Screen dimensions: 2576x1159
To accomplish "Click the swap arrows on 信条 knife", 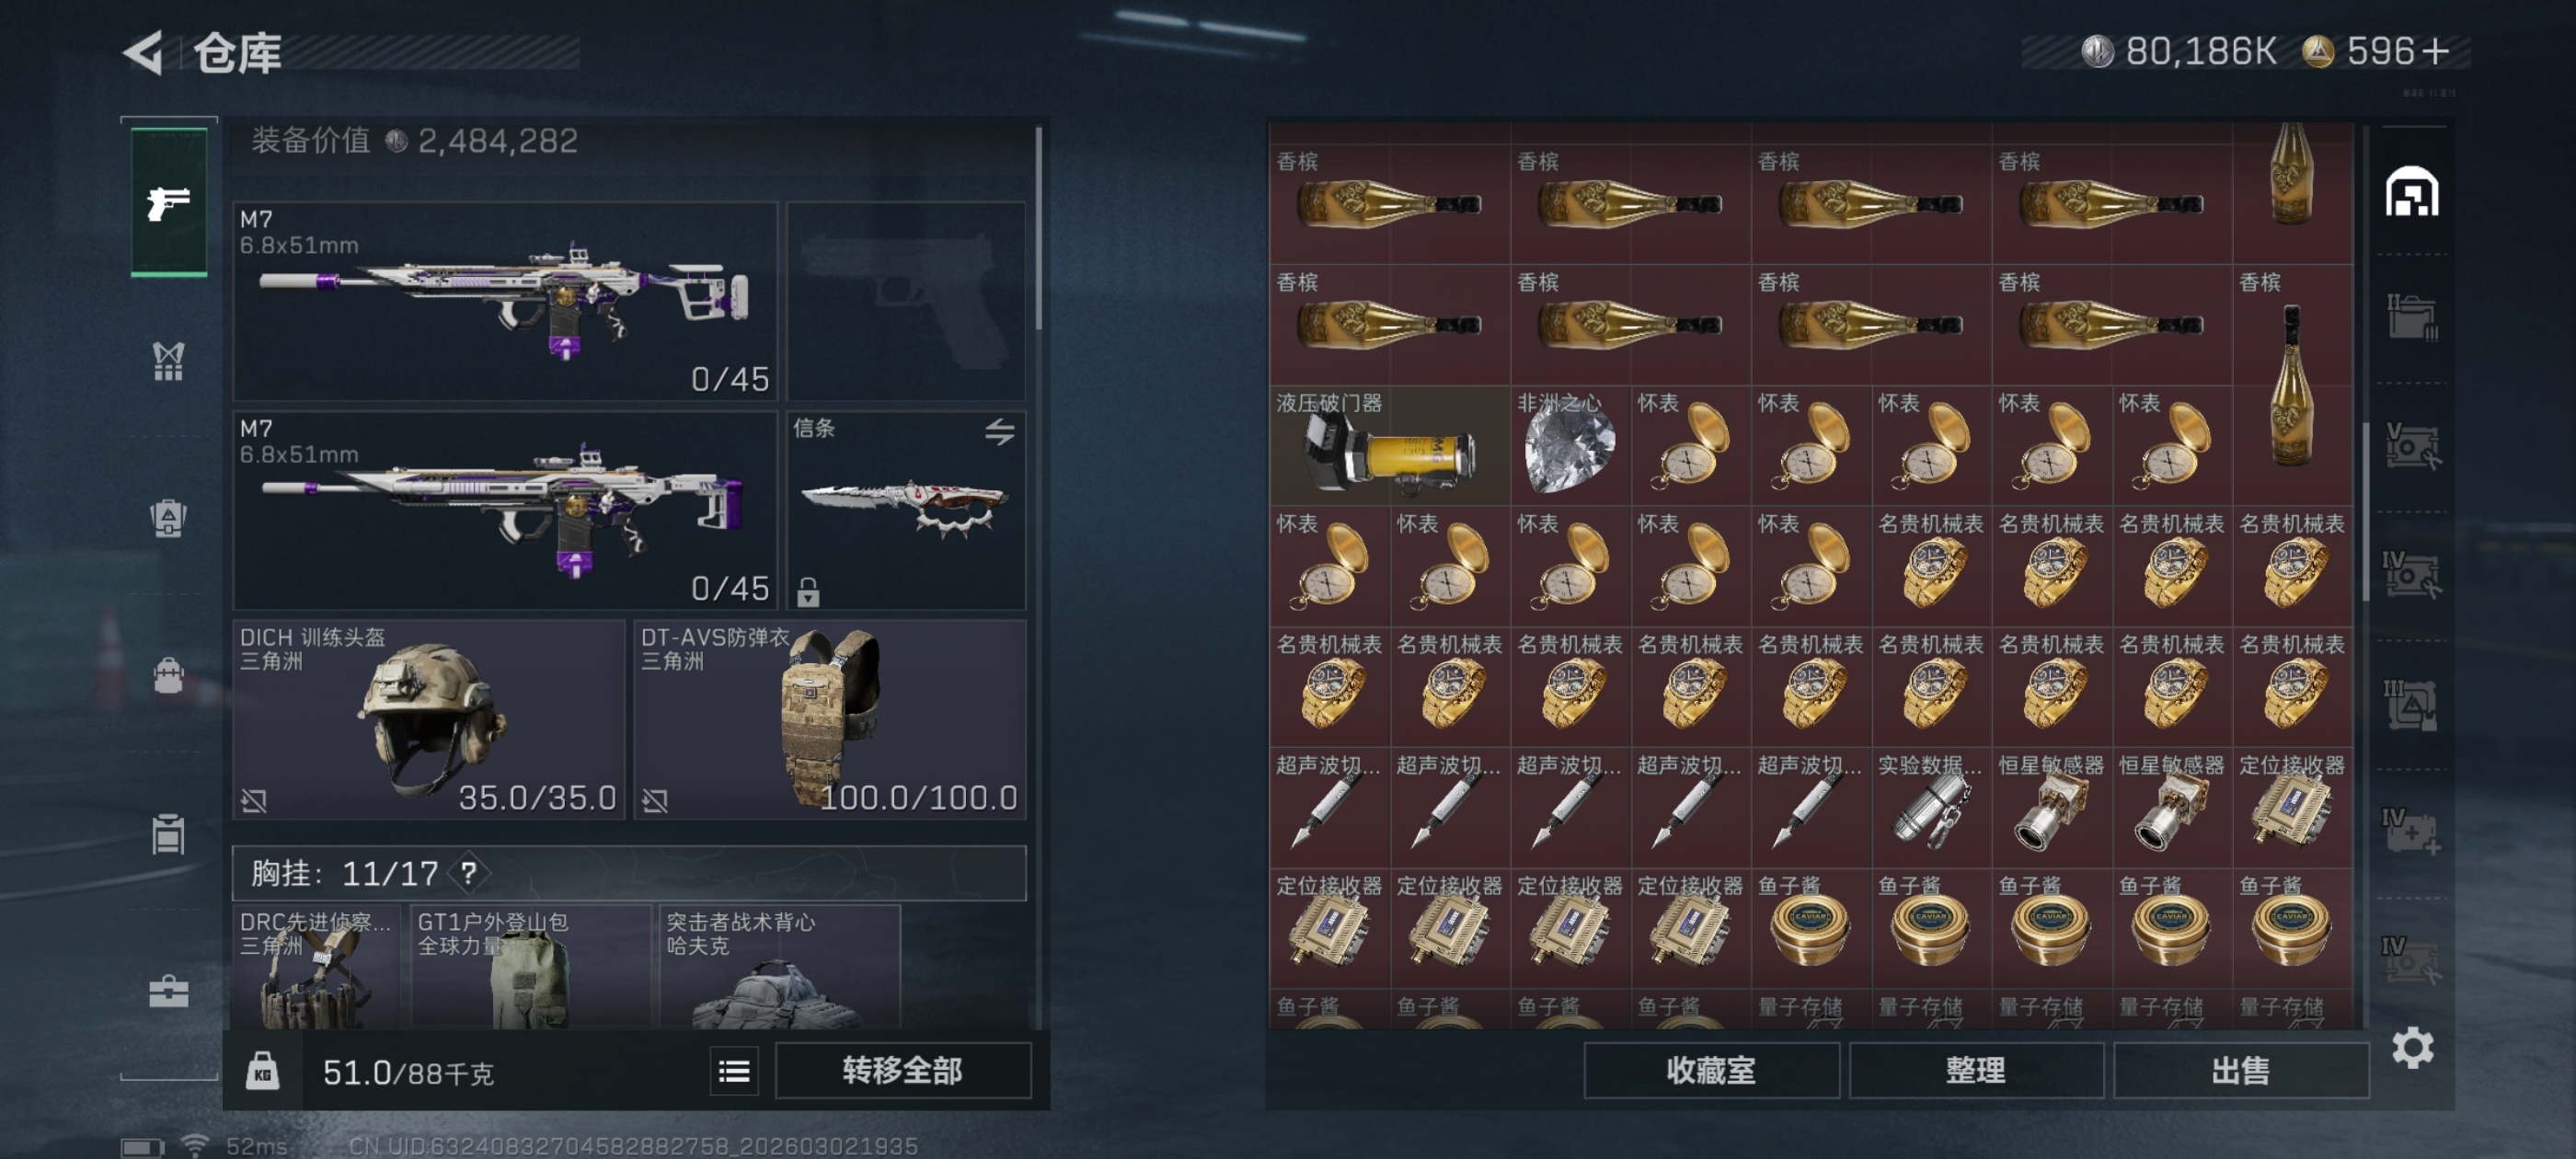I will pos(999,431).
